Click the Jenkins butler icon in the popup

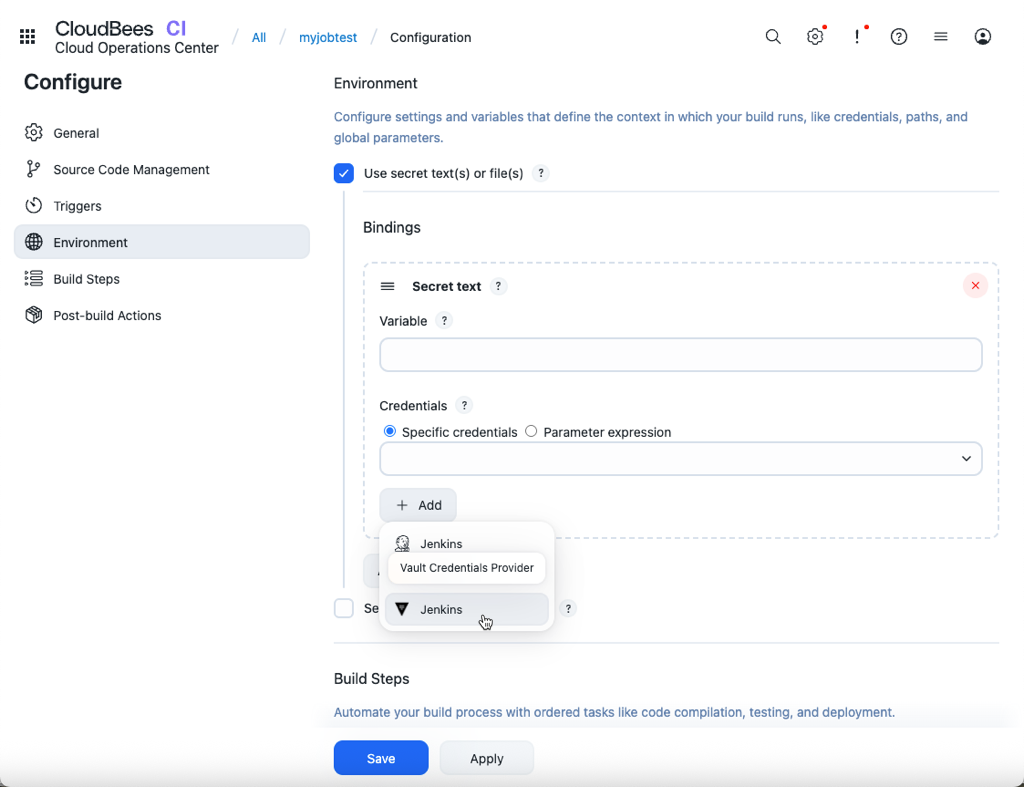(x=402, y=543)
